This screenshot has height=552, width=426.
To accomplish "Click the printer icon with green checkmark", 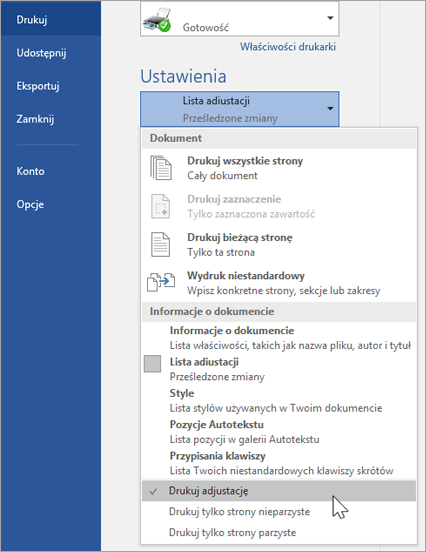I will (x=157, y=20).
